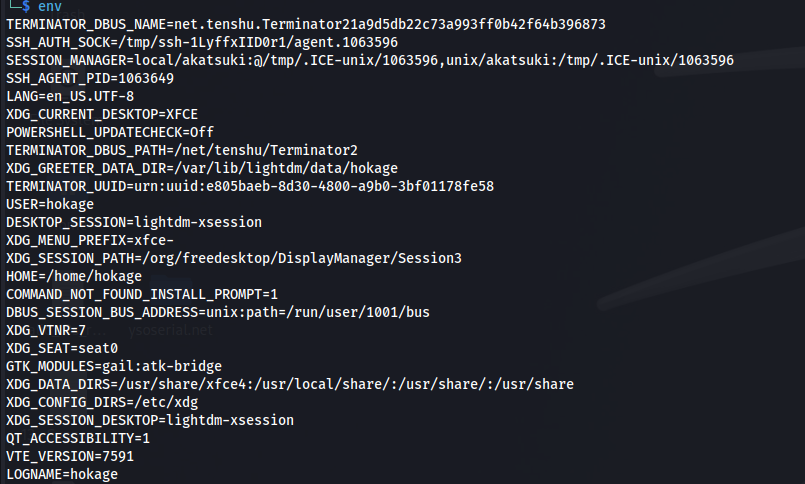Click the TERMINATOR_DBUS_PATH line
805x484 pixels.
tap(182, 150)
